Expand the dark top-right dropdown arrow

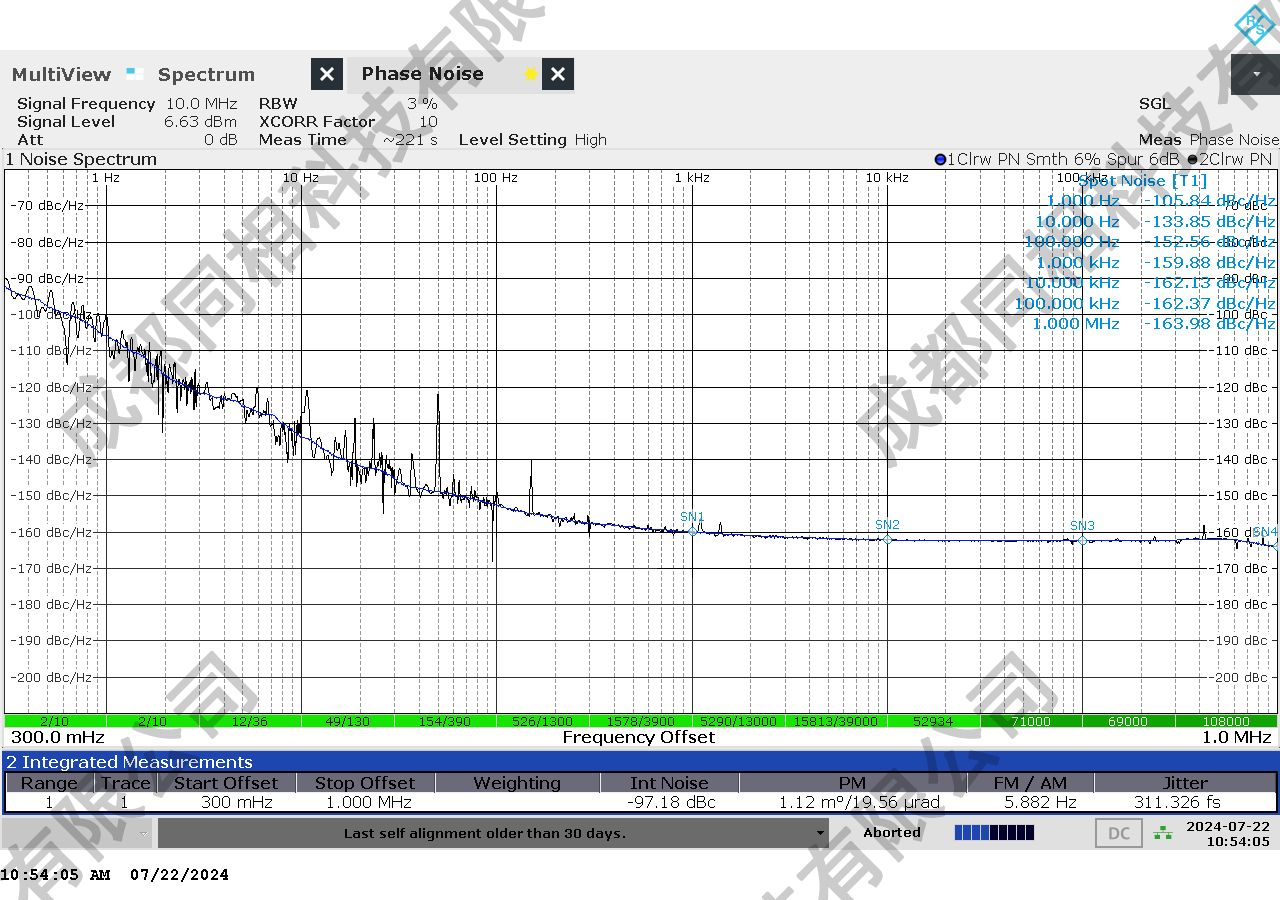1256,74
